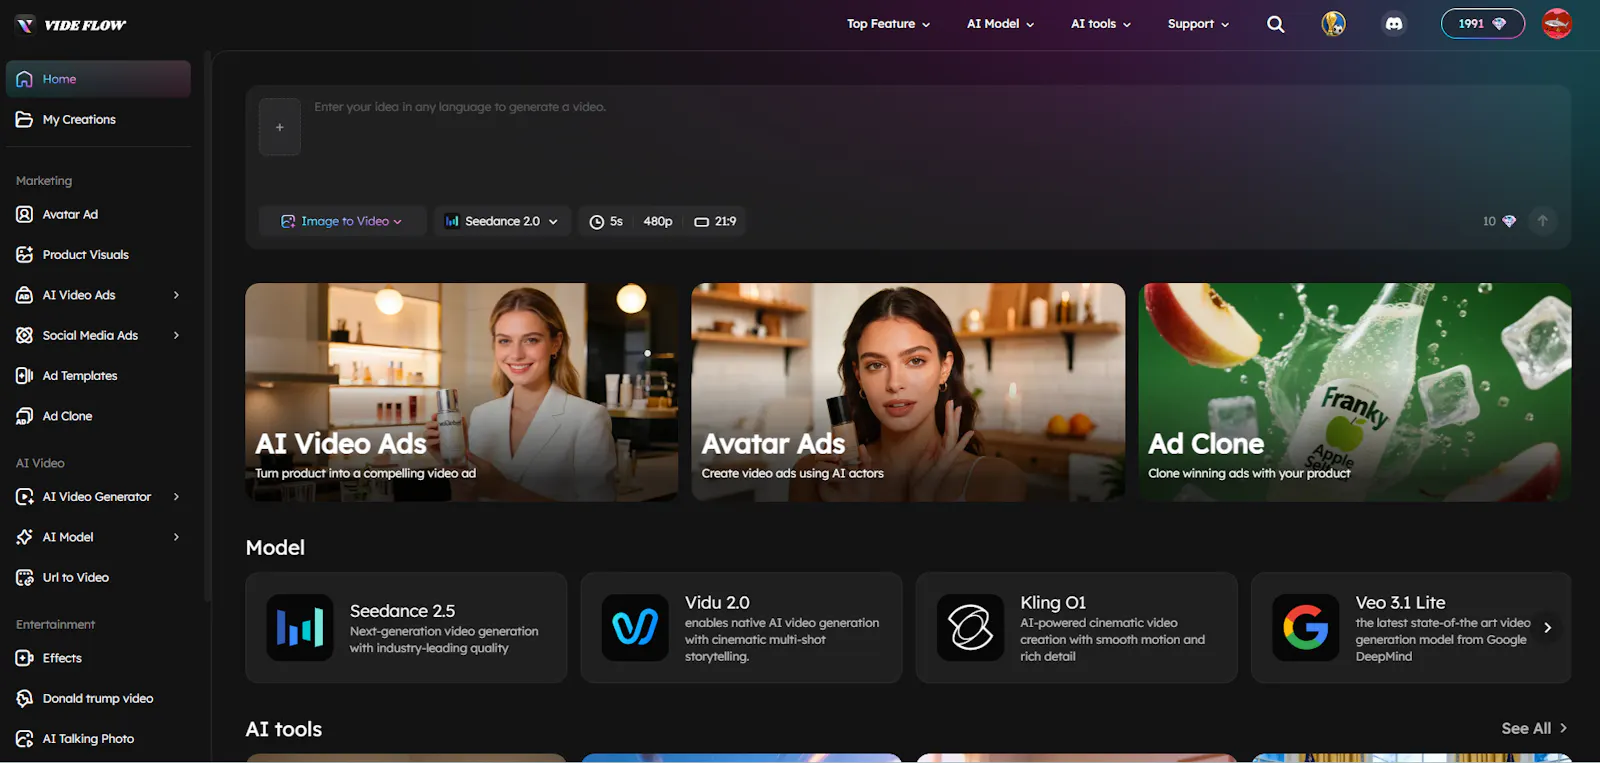Click the Seedance 2.5 card title
Image resolution: width=1600 pixels, height=763 pixels.
click(x=402, y=611)
